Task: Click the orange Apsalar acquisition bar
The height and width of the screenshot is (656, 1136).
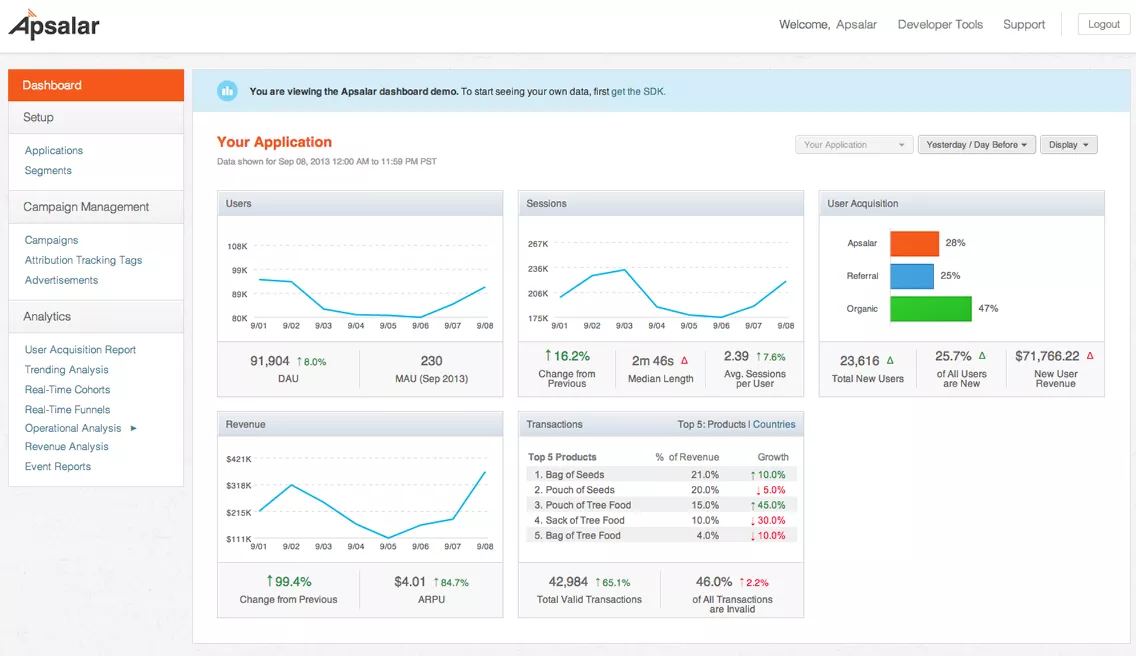Action: coord(914,244)
